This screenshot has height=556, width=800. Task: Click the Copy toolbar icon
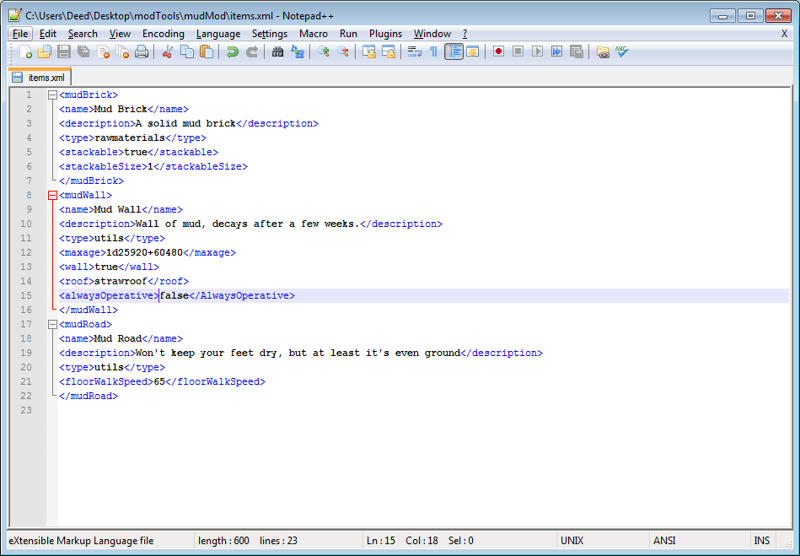tap(187, 52)
